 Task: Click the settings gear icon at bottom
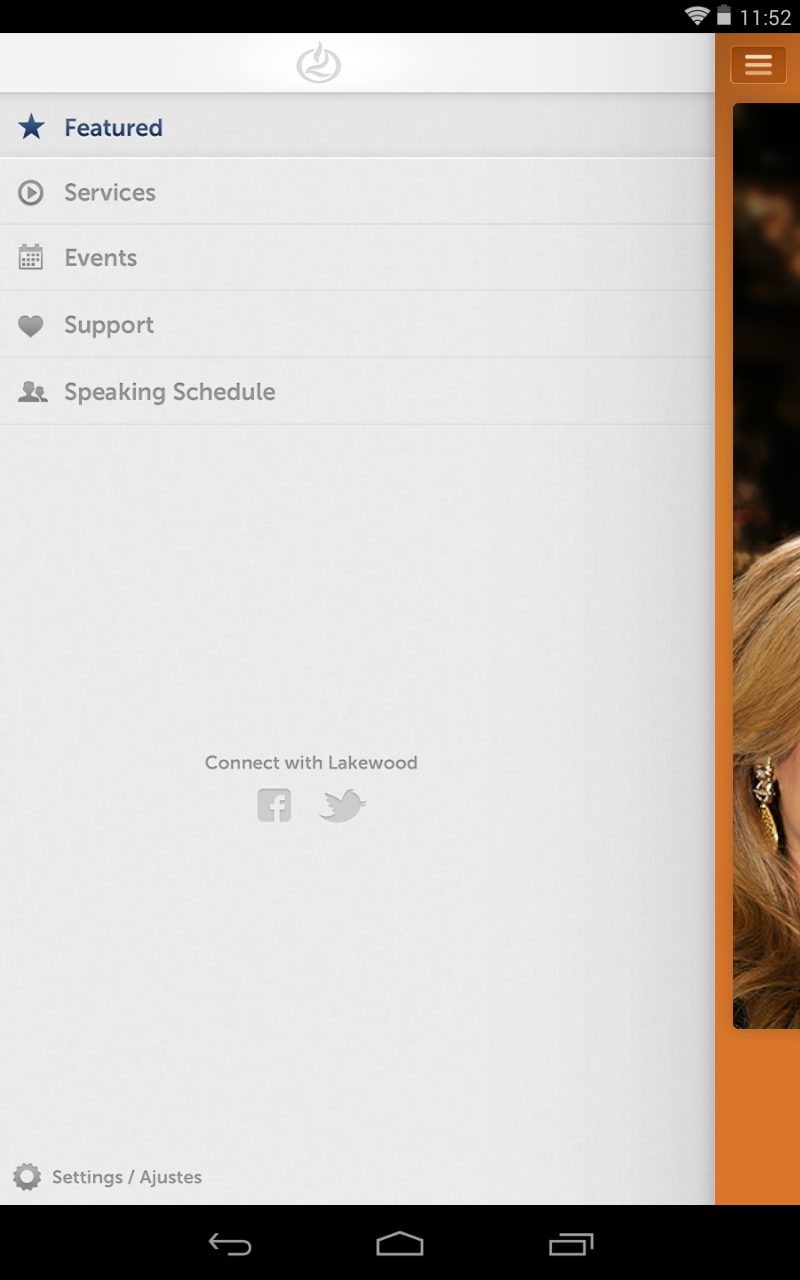(x=27, y=1177)
